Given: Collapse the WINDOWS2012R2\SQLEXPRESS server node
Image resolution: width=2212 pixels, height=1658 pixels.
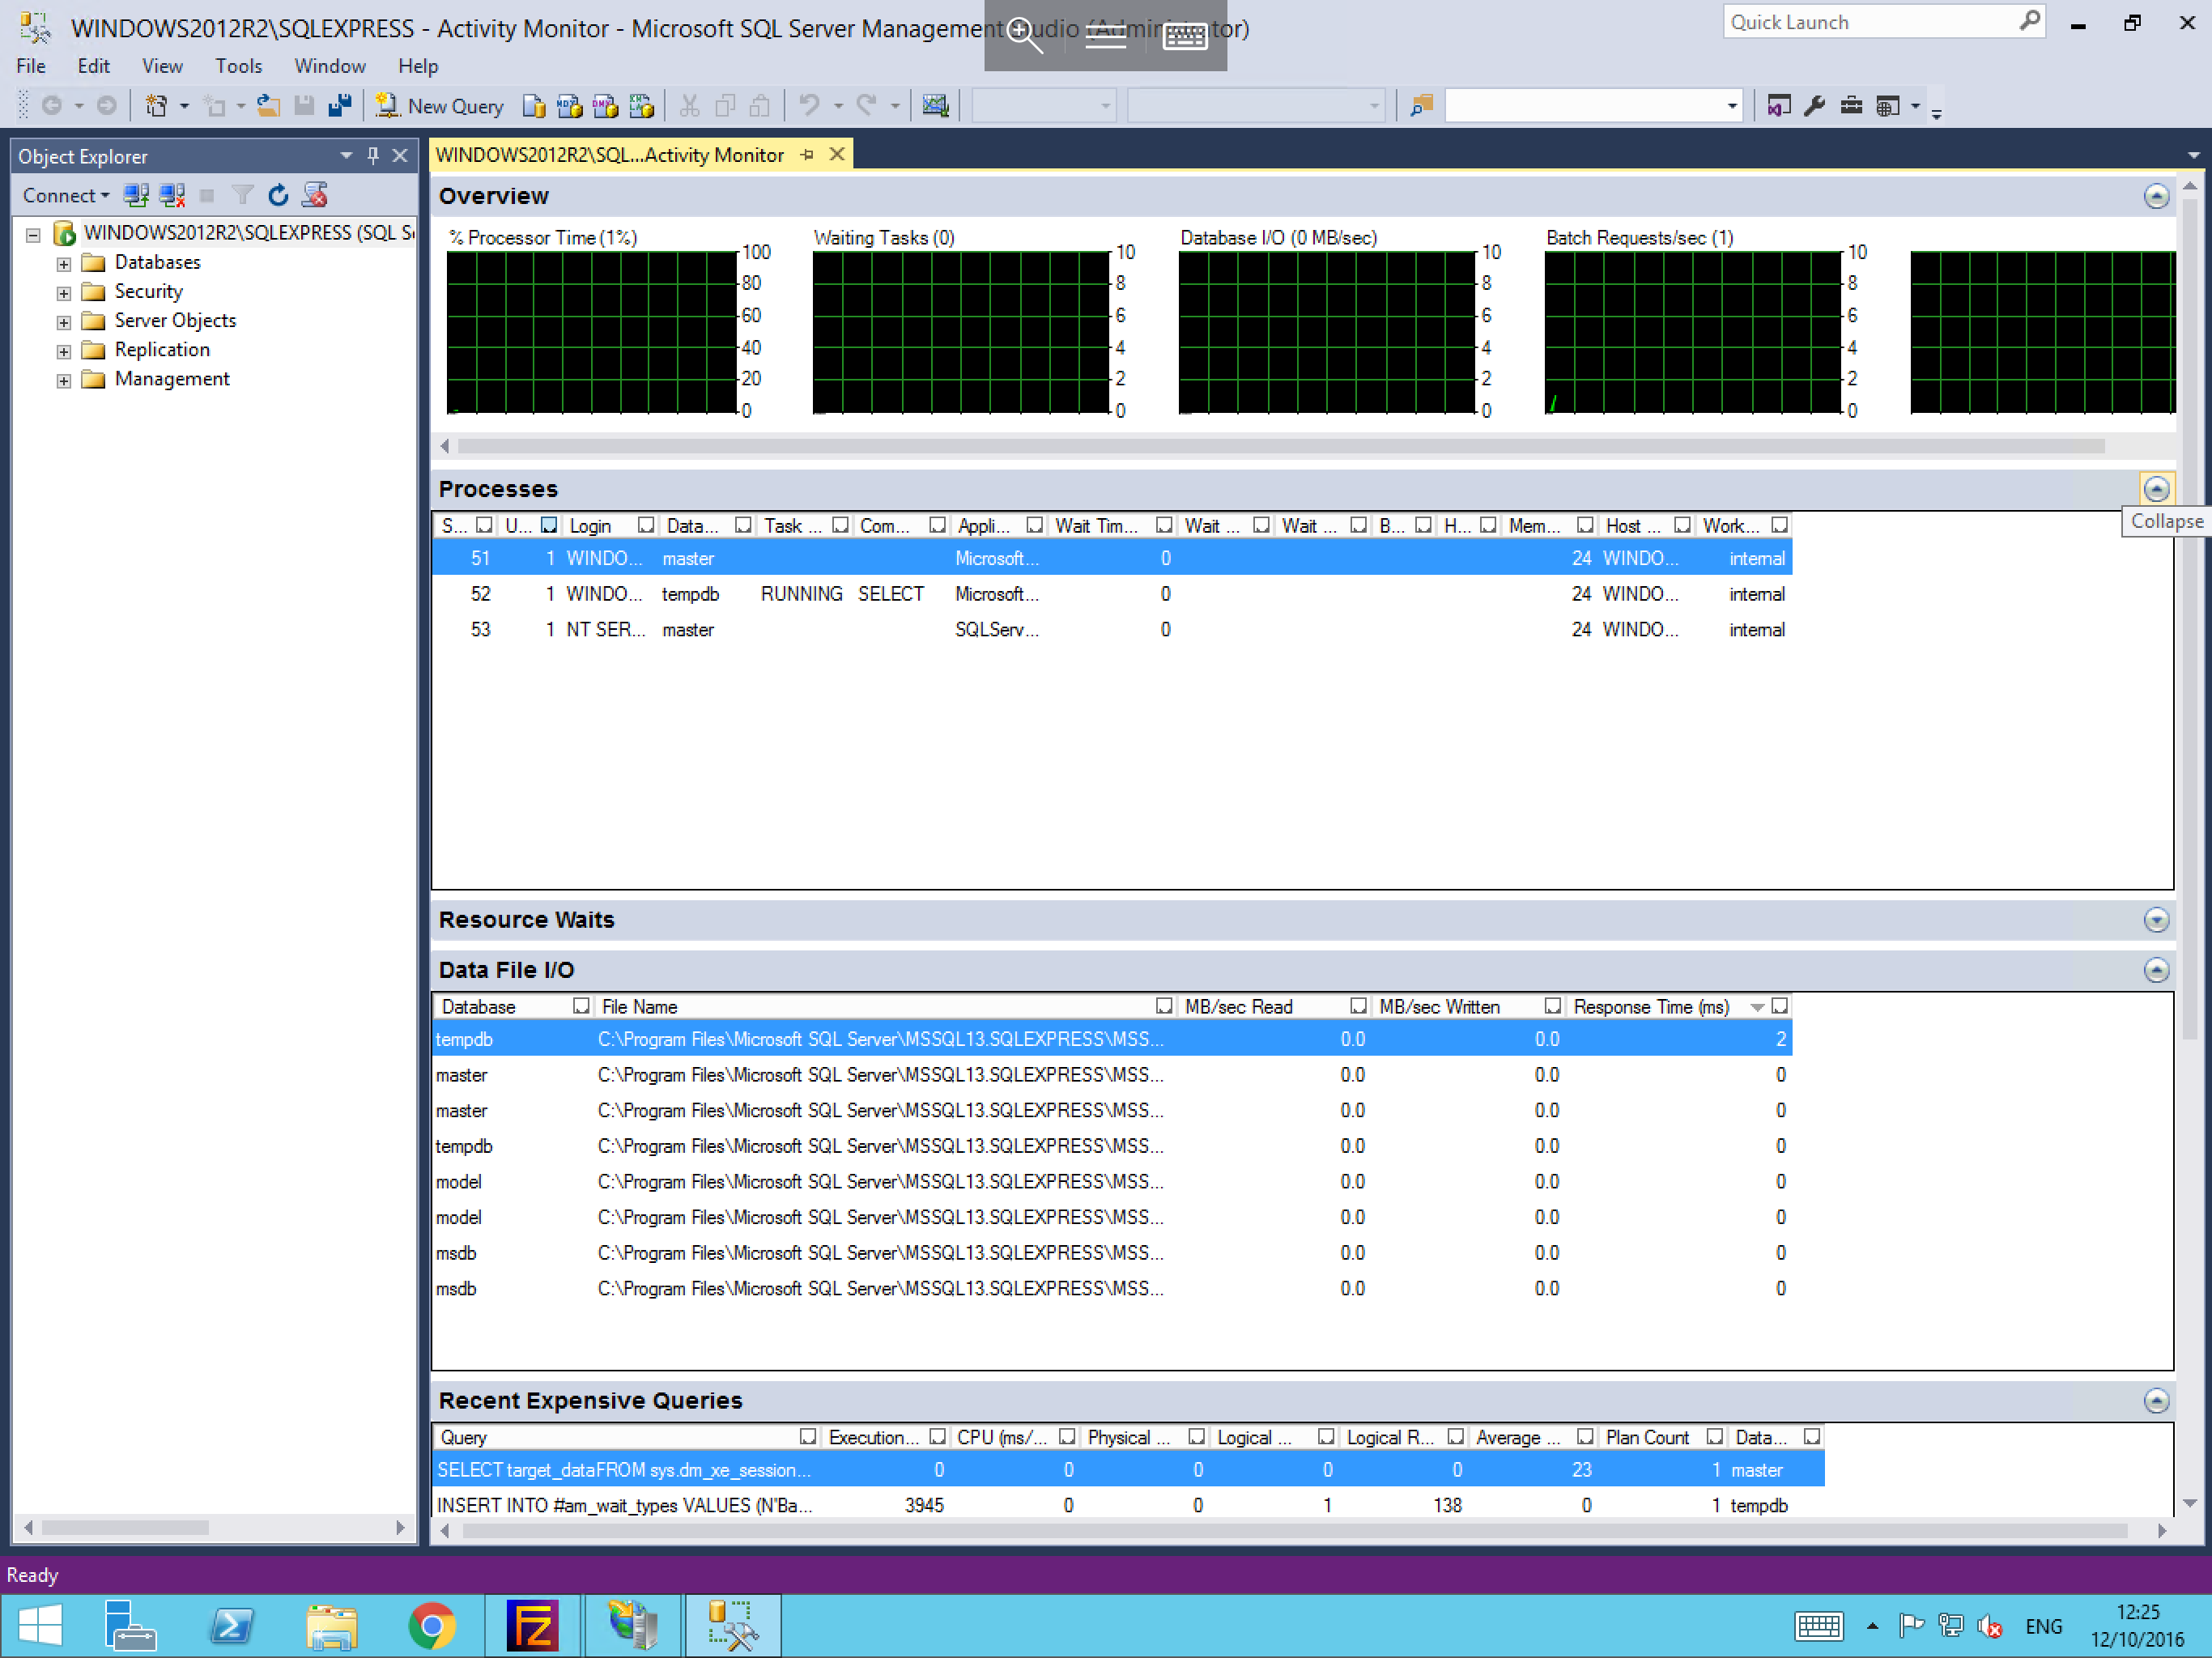Looking at the screenshot, I should [33, 235].
